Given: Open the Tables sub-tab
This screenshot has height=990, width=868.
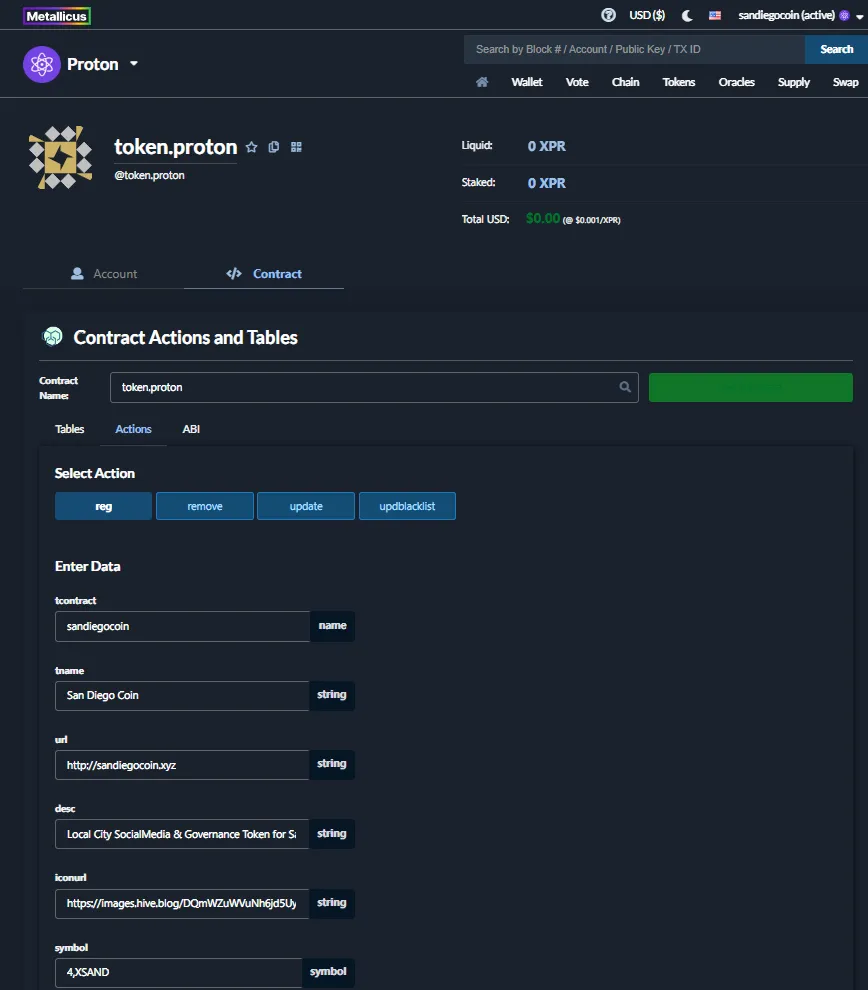Looking at the screenshot, I should (x=69, y=429).
